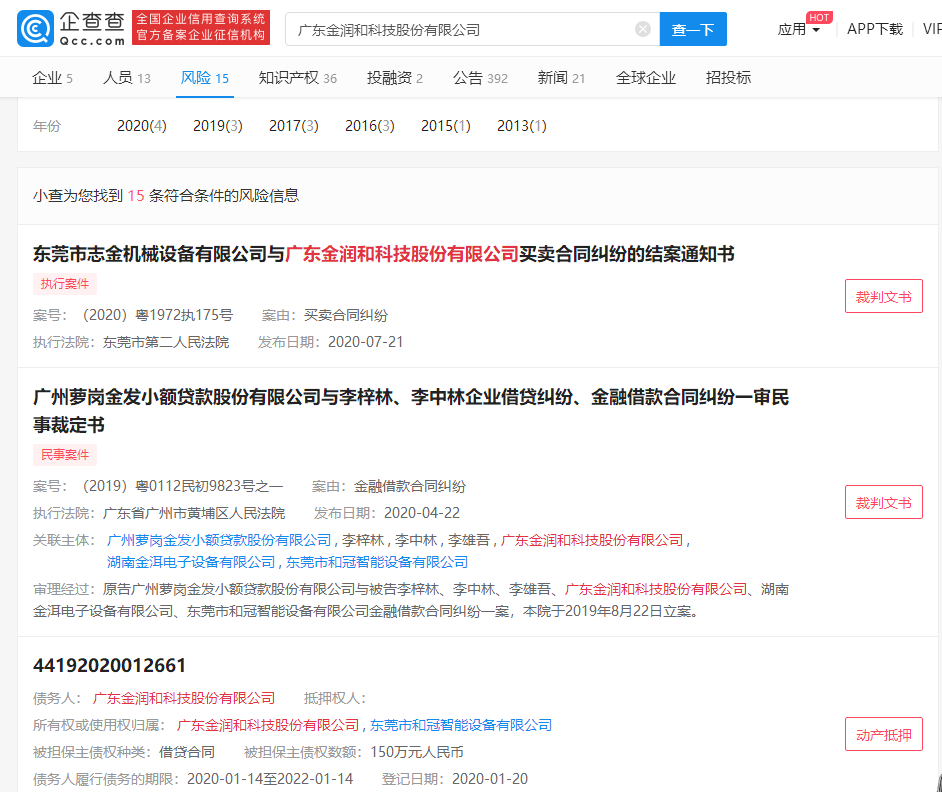
Task: Open 东莞市和冠智能设备有限公司 in 关联主体
Action: [x=377, y=562]
